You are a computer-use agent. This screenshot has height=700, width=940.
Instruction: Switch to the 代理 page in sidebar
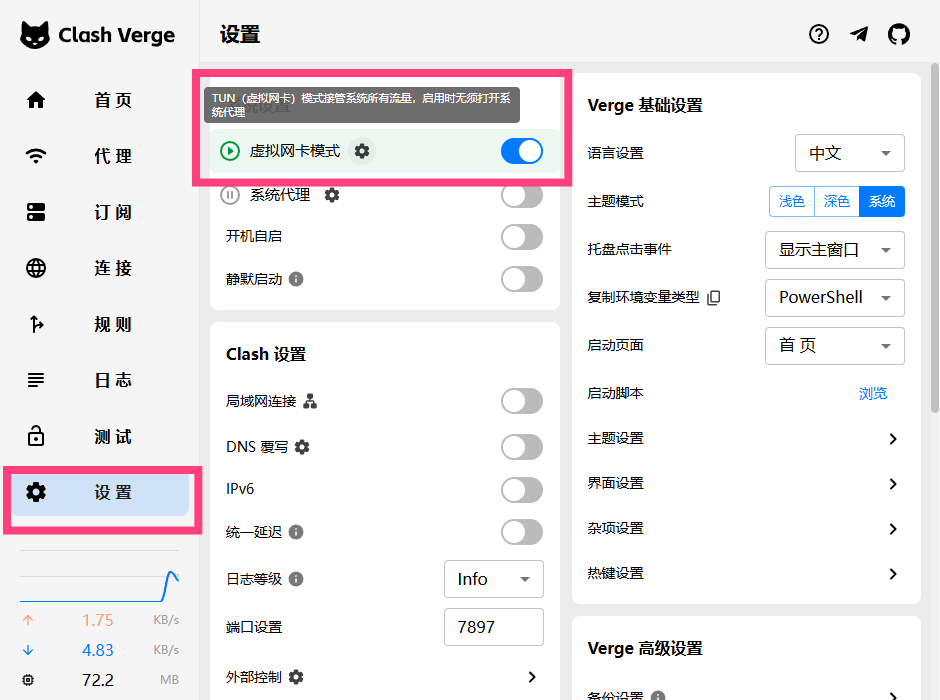pos(100,156)
